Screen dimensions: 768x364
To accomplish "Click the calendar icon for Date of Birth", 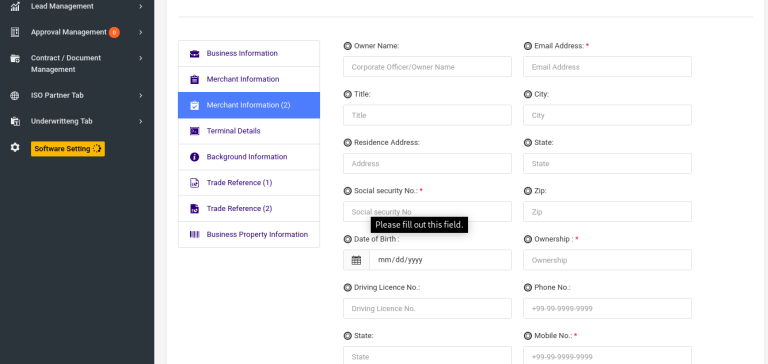I will tap(357, 260).
